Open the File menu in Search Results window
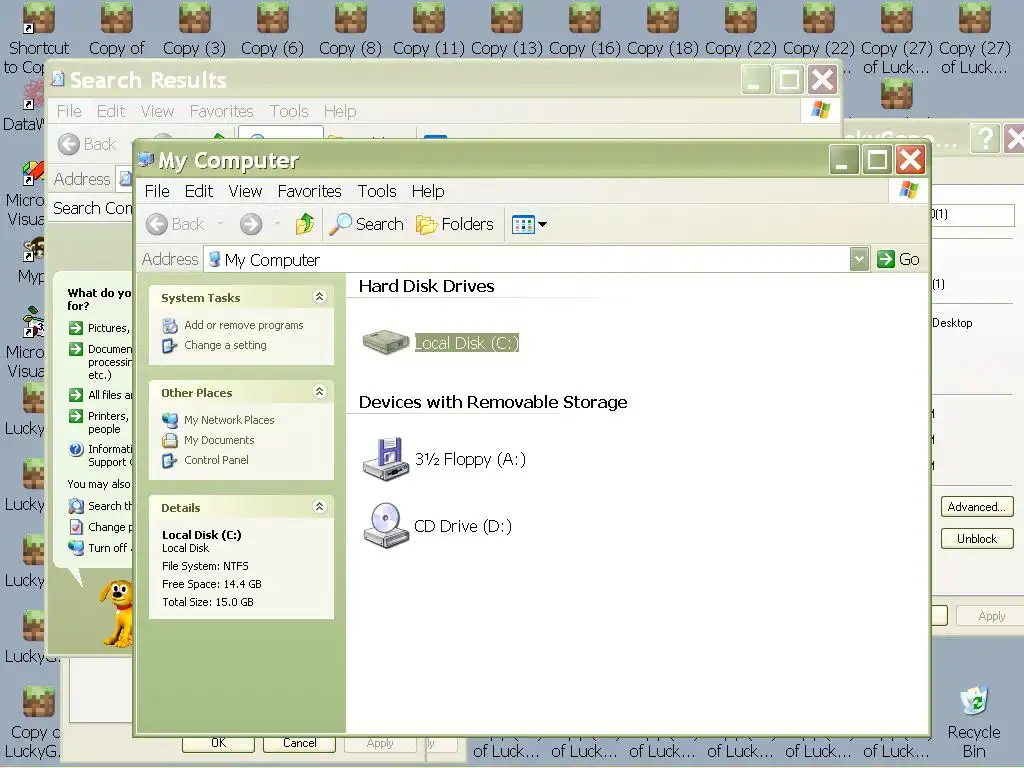This screenshot has height=768, width=1024. [69, 111]
